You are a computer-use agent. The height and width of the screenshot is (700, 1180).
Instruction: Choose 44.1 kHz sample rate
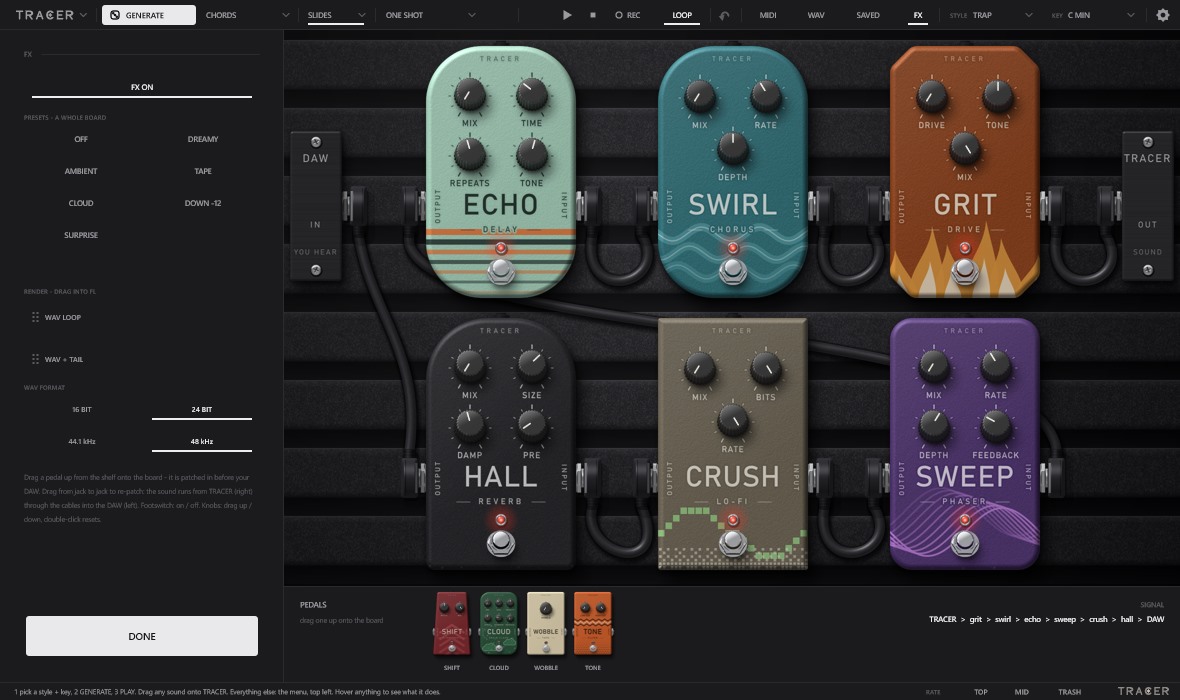point(81,442)
